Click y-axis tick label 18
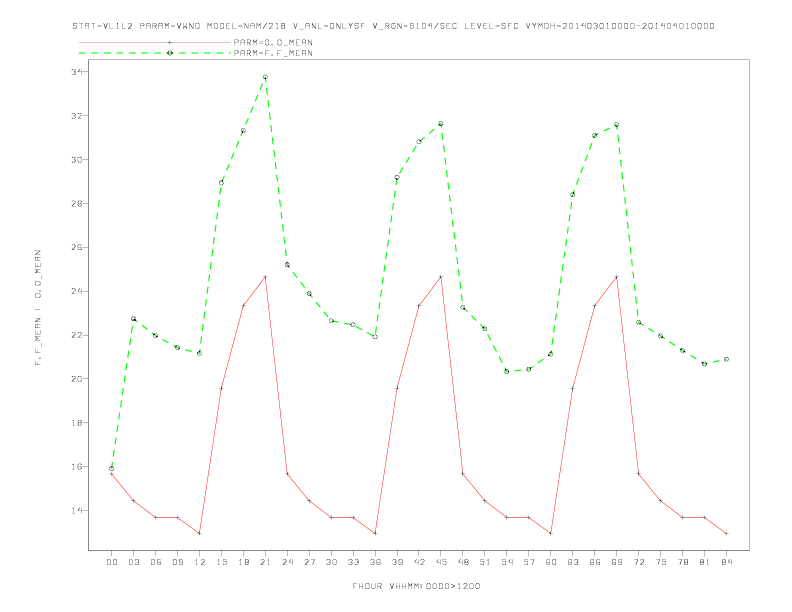This screenshot has height=612, width=792. coord(77,423)
